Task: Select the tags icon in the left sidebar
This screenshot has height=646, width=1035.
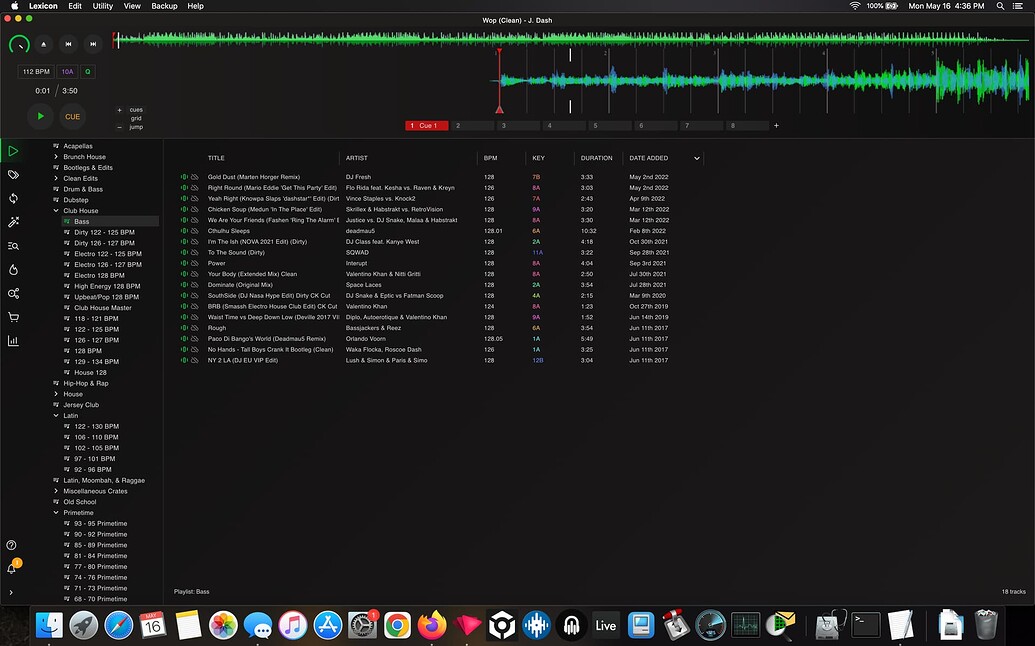Action: 13,173
